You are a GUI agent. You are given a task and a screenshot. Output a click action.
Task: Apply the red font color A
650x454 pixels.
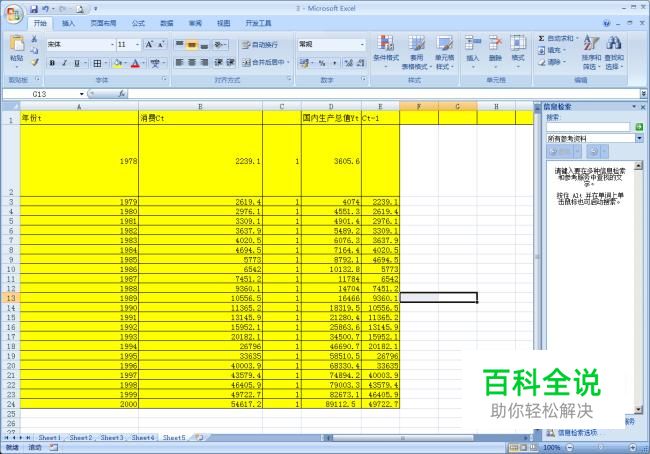pos(135,63)
